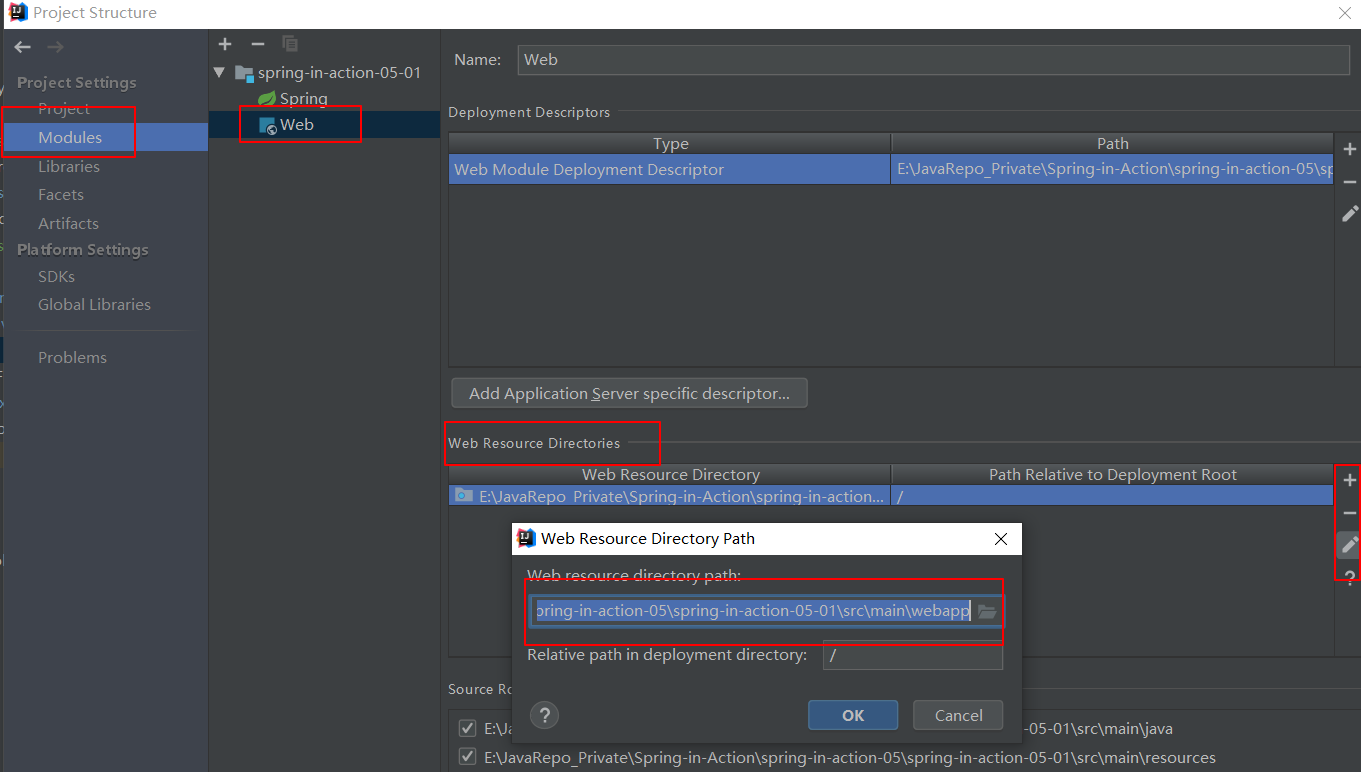Toggle the src\main\resources source root checkbox
The width and height of the screenshot is (1361, 772).
[x=467, y=757]
